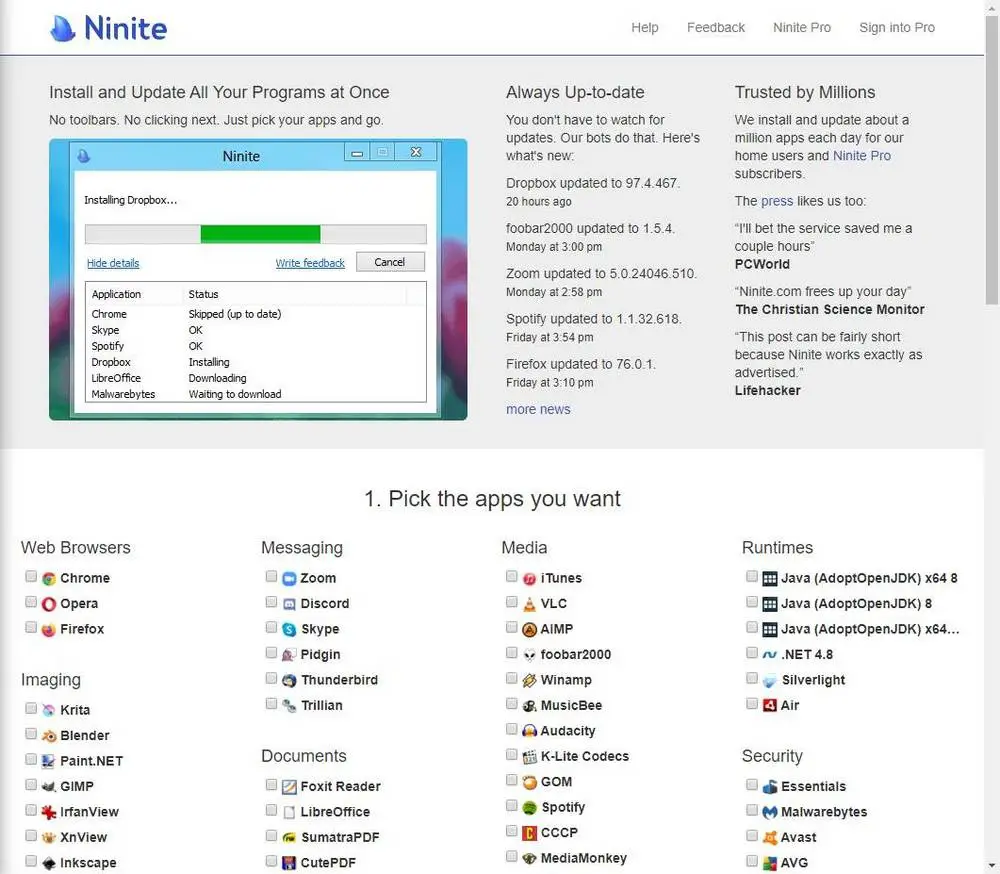Screen dimensions: 1000x874
Task: Click Hide details in the installer image
Action: 113,263
